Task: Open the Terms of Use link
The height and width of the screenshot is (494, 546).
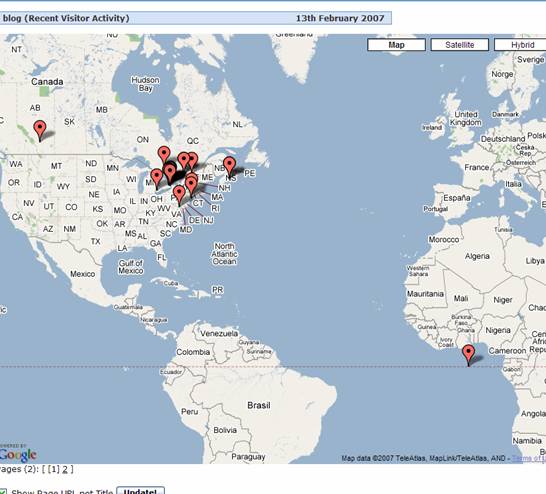Action: tap(529, 458)
